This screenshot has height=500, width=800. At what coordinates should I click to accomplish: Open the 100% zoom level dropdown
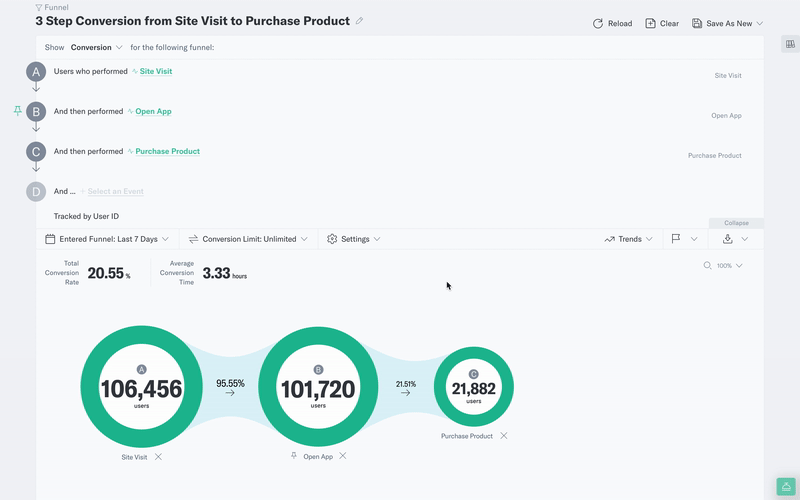[x=730, y=265]
